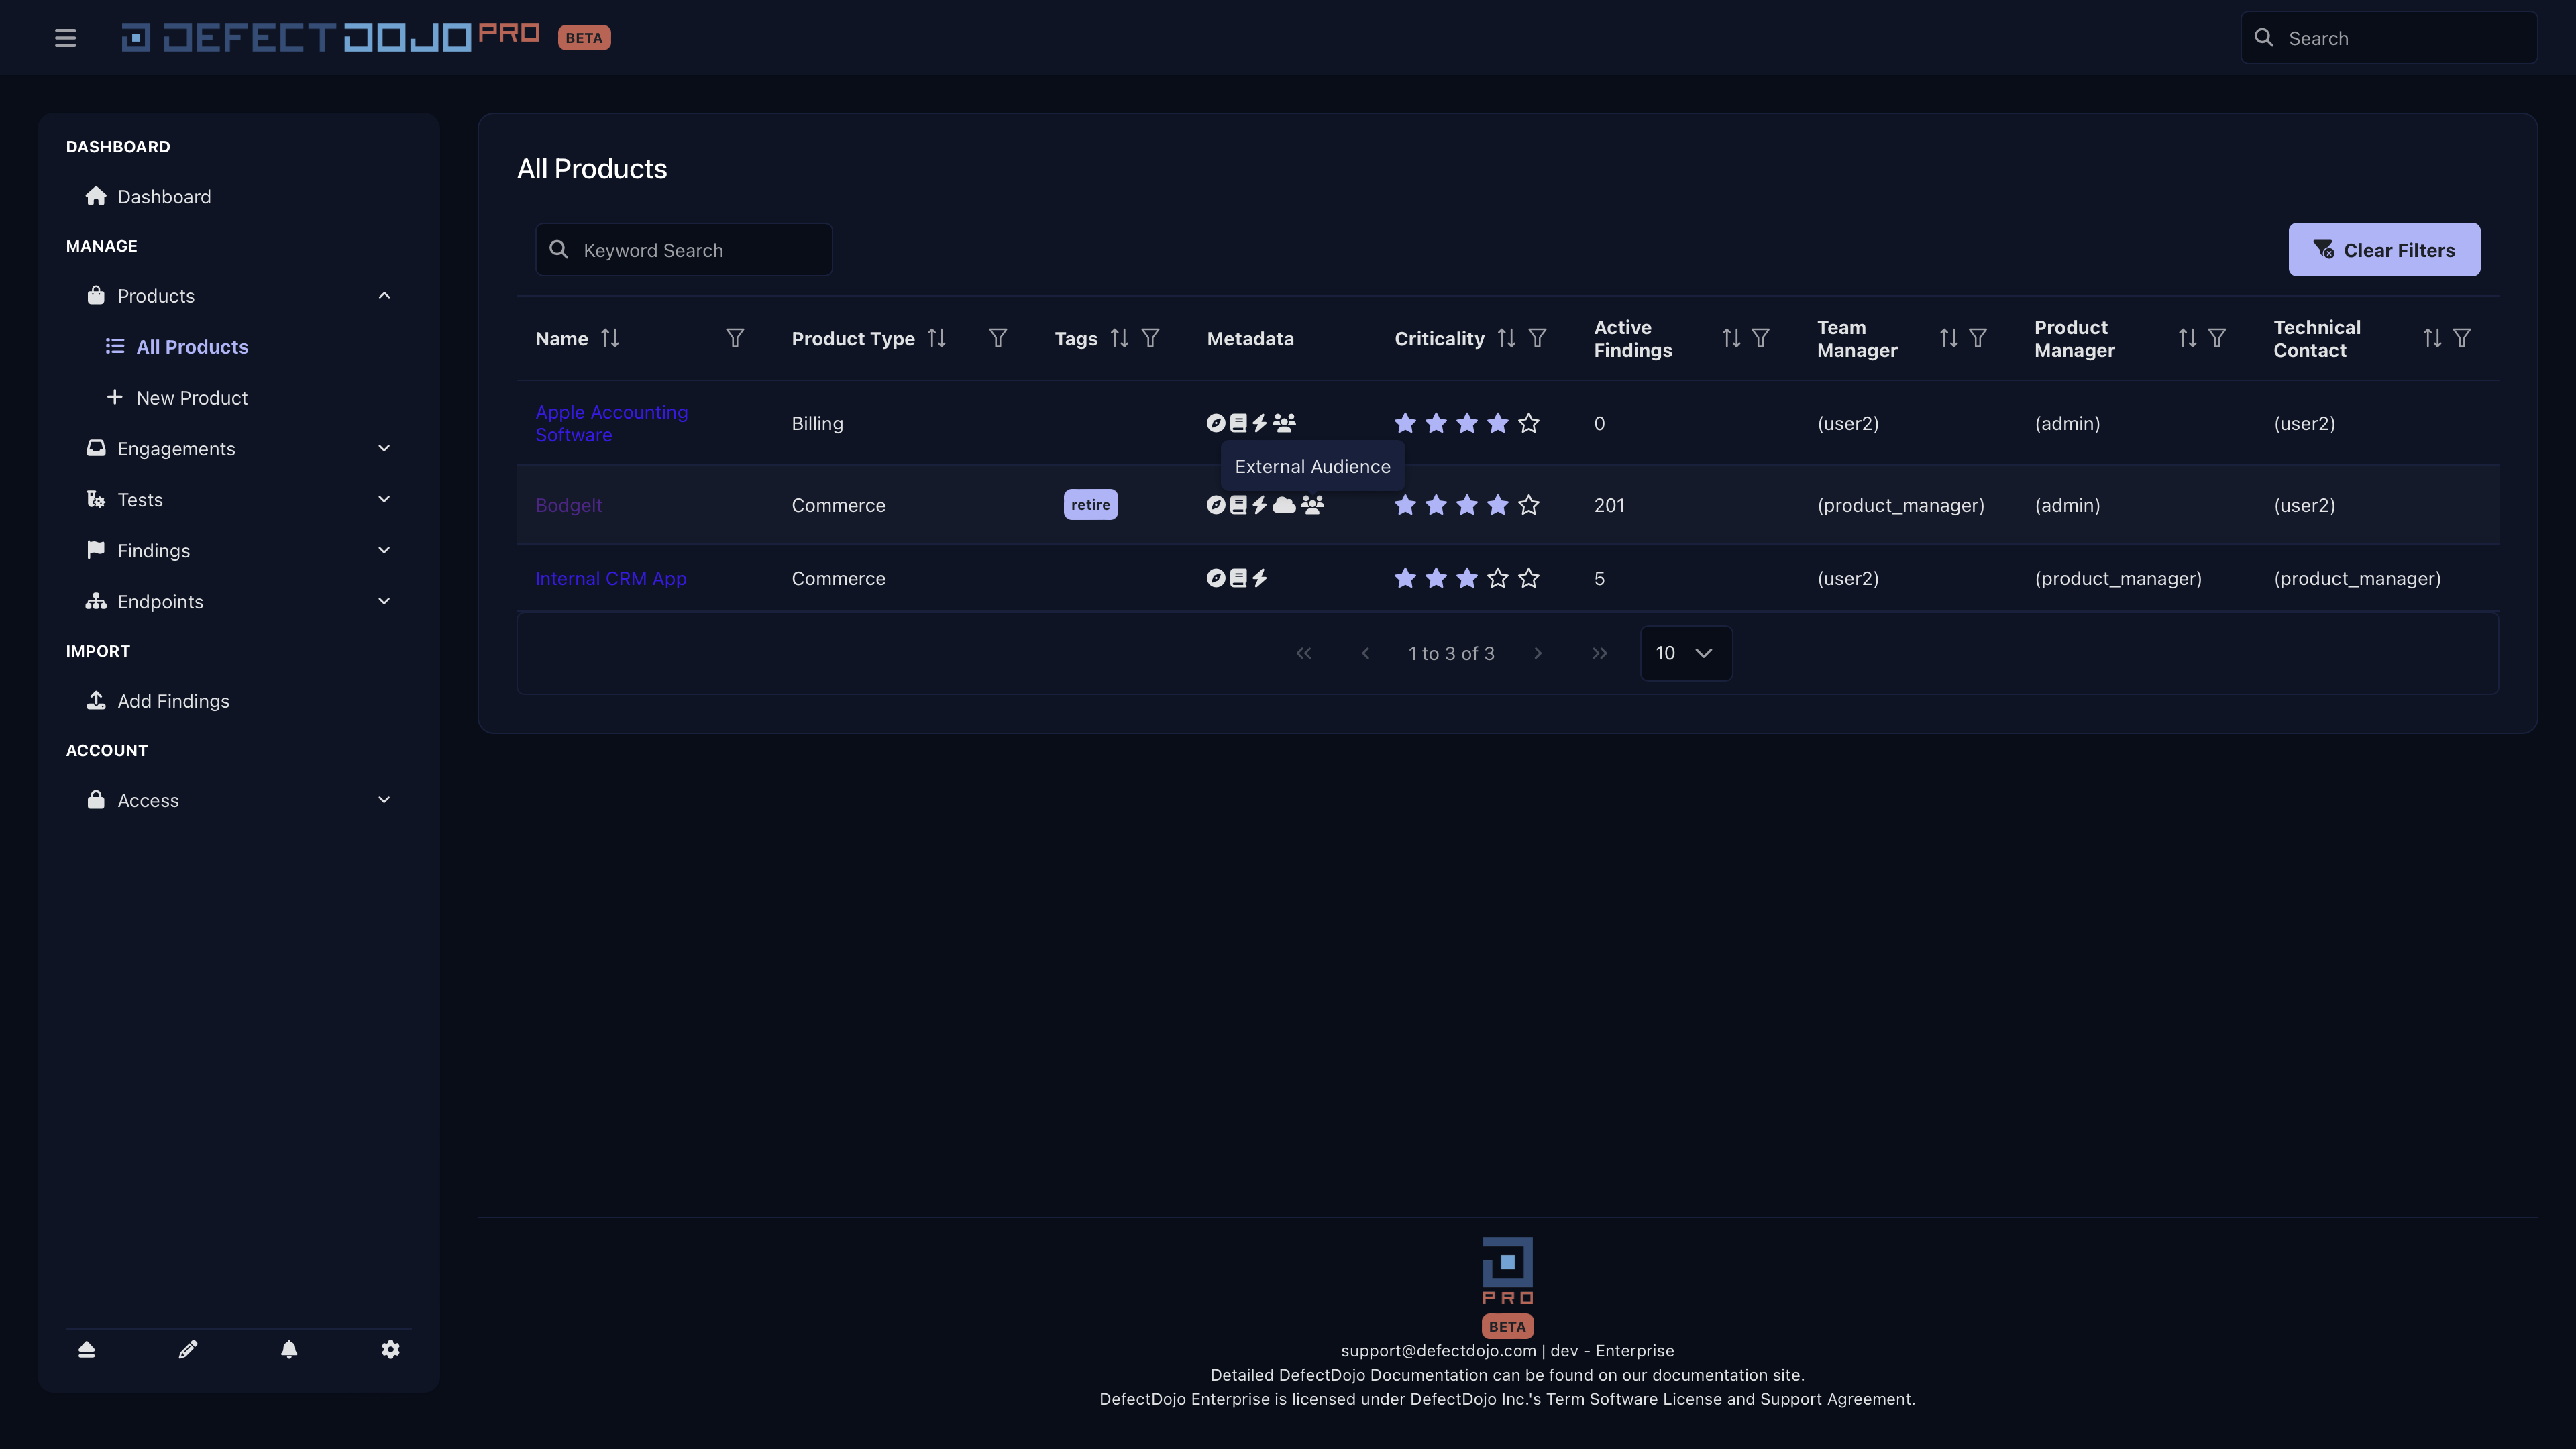The image size is (2576, 1449).
Task: Toggle sorting on the Product Type column
Action: (937, 338)
